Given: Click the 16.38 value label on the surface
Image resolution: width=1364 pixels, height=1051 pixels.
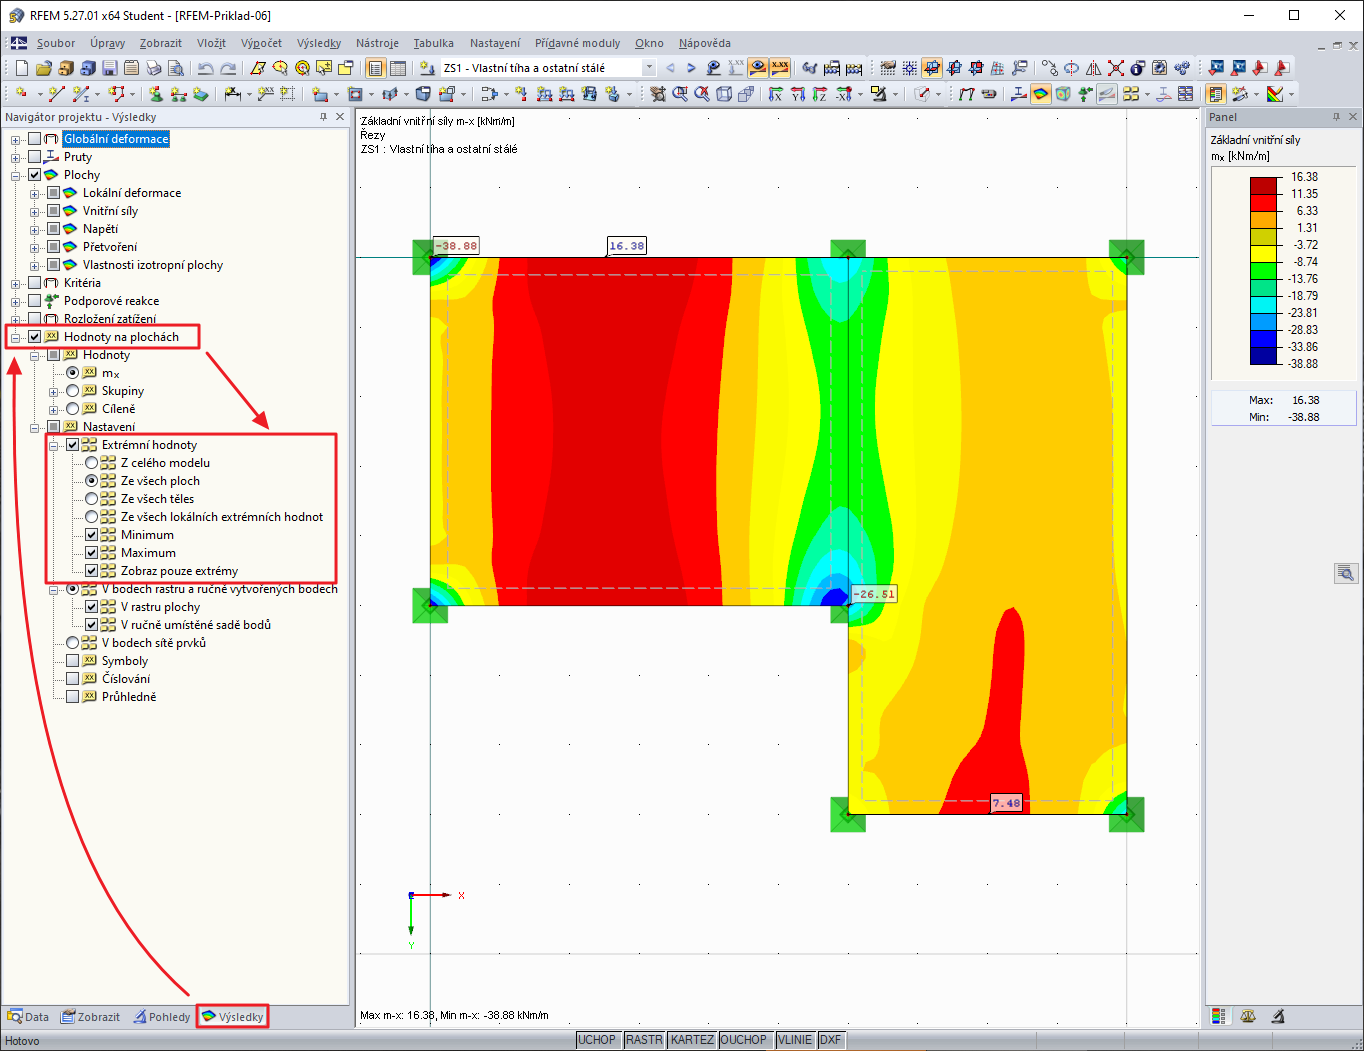Looking at the screenshot, I should pyautogui.click(x=627, y=246).
